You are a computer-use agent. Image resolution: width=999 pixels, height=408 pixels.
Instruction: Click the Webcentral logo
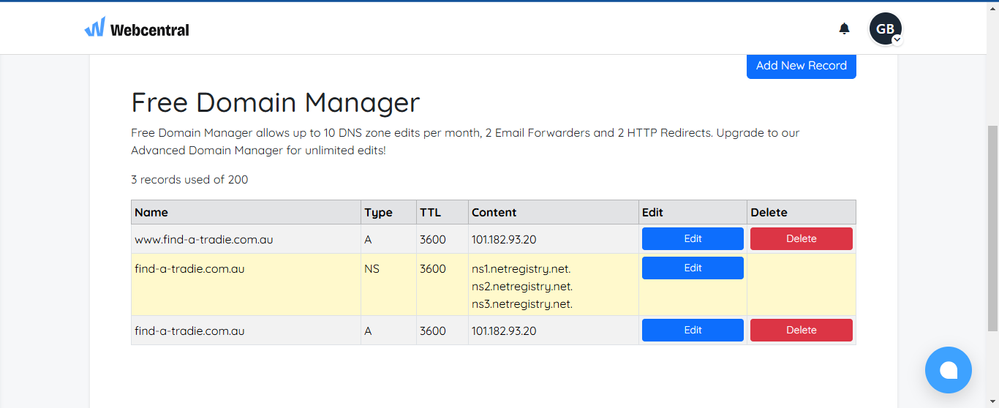pos(136,29)
